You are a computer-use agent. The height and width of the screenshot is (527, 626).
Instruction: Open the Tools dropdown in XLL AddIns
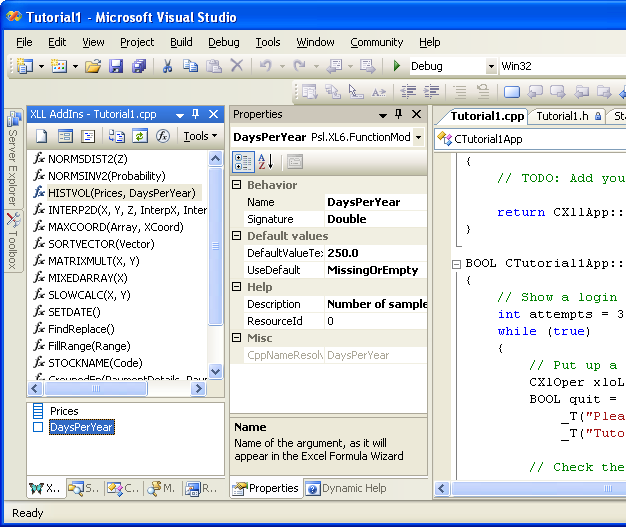[x=200, y=136]
